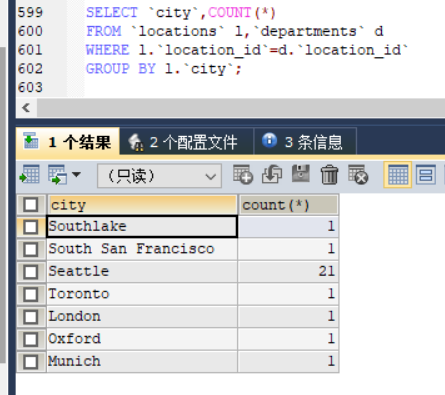Click the save changes floppy icon
The image size is (445, 395).
coord(301,174)
